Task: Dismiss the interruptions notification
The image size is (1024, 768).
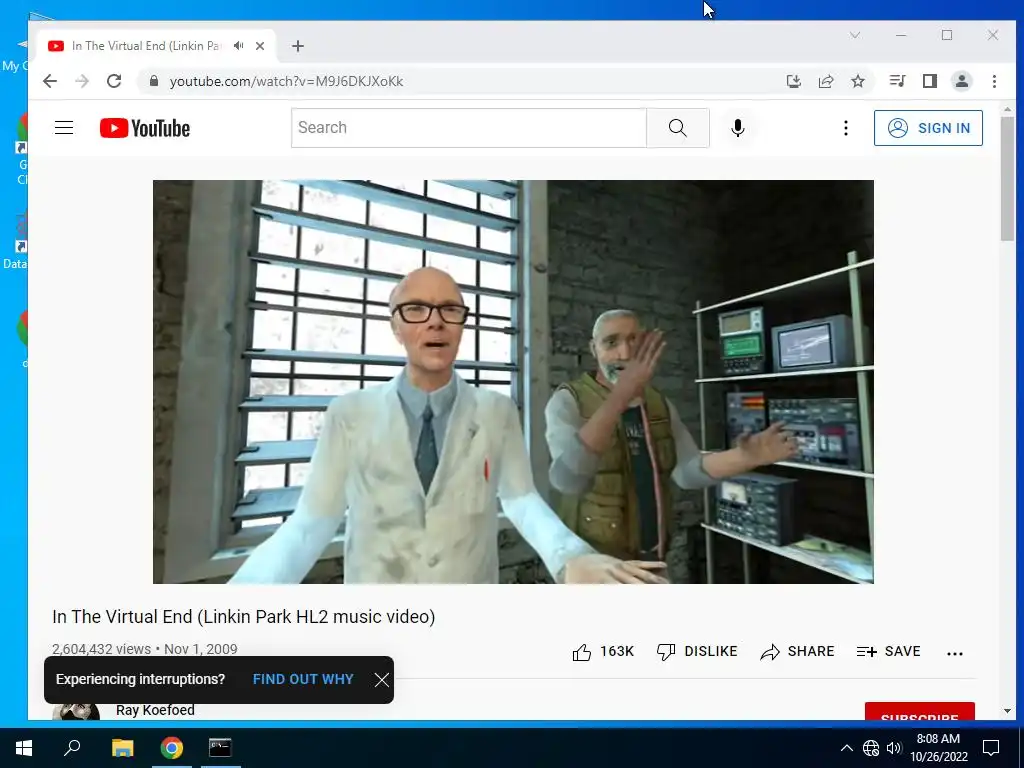Action: click(382, 680)
